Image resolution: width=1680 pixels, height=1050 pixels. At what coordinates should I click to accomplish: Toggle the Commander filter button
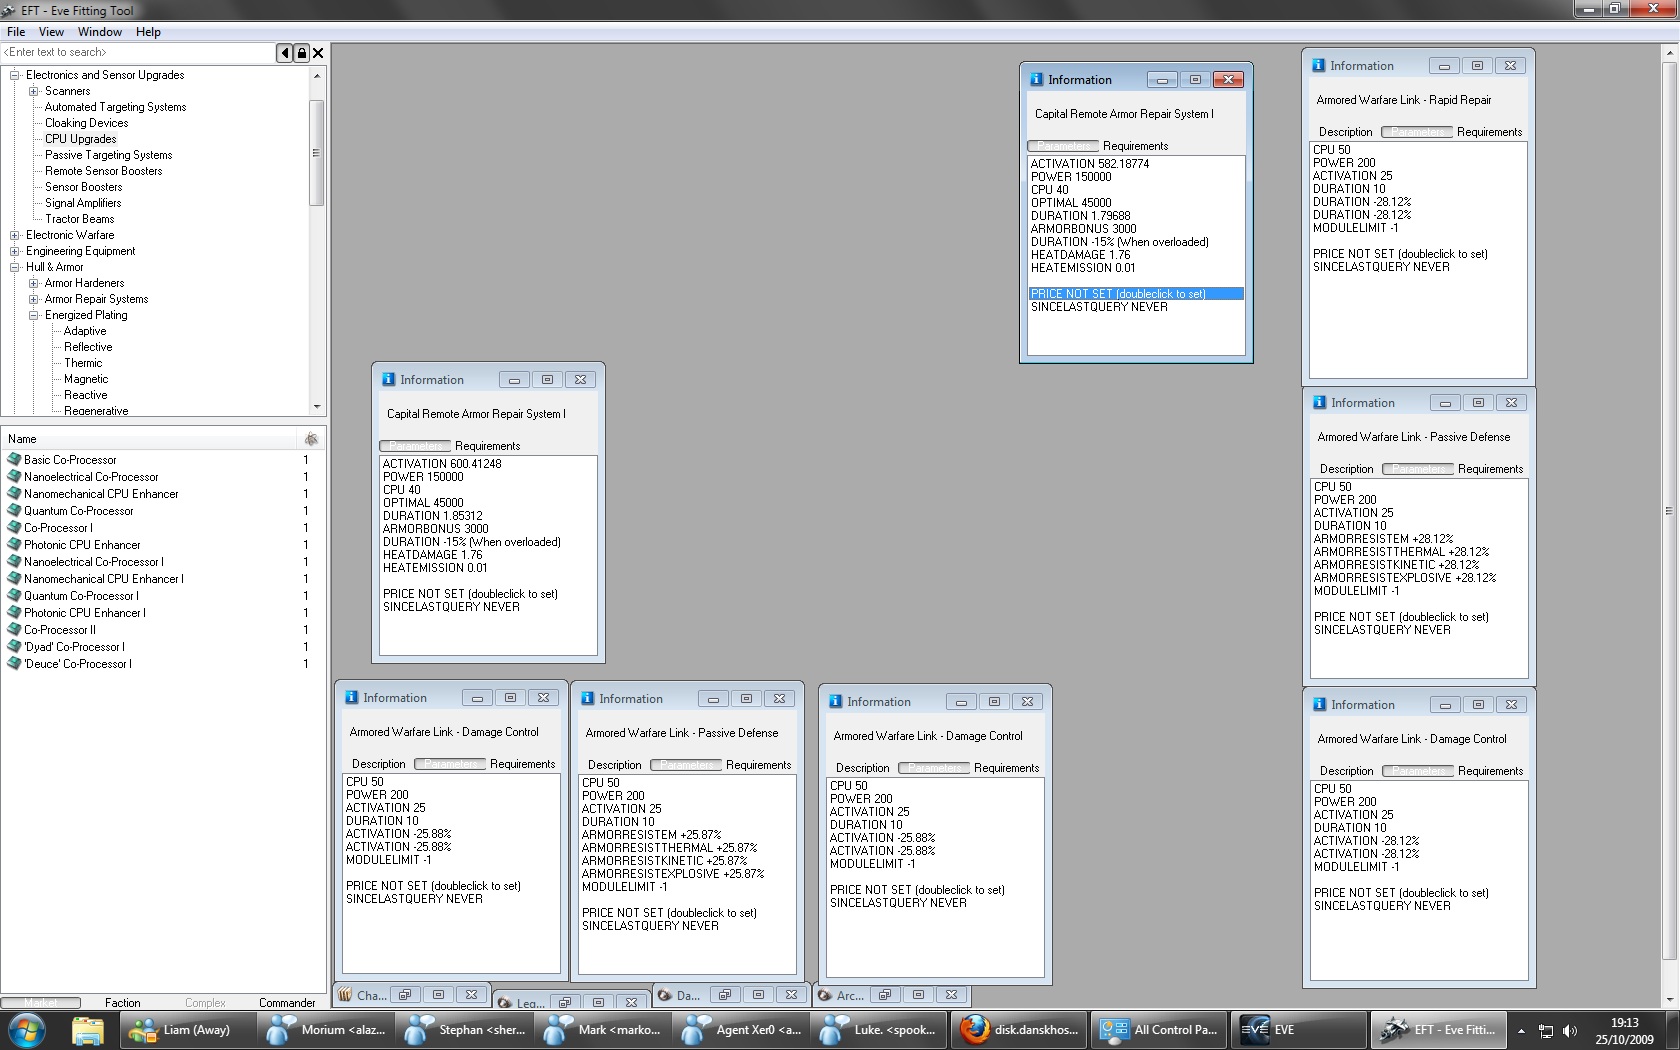point(287,1003)
